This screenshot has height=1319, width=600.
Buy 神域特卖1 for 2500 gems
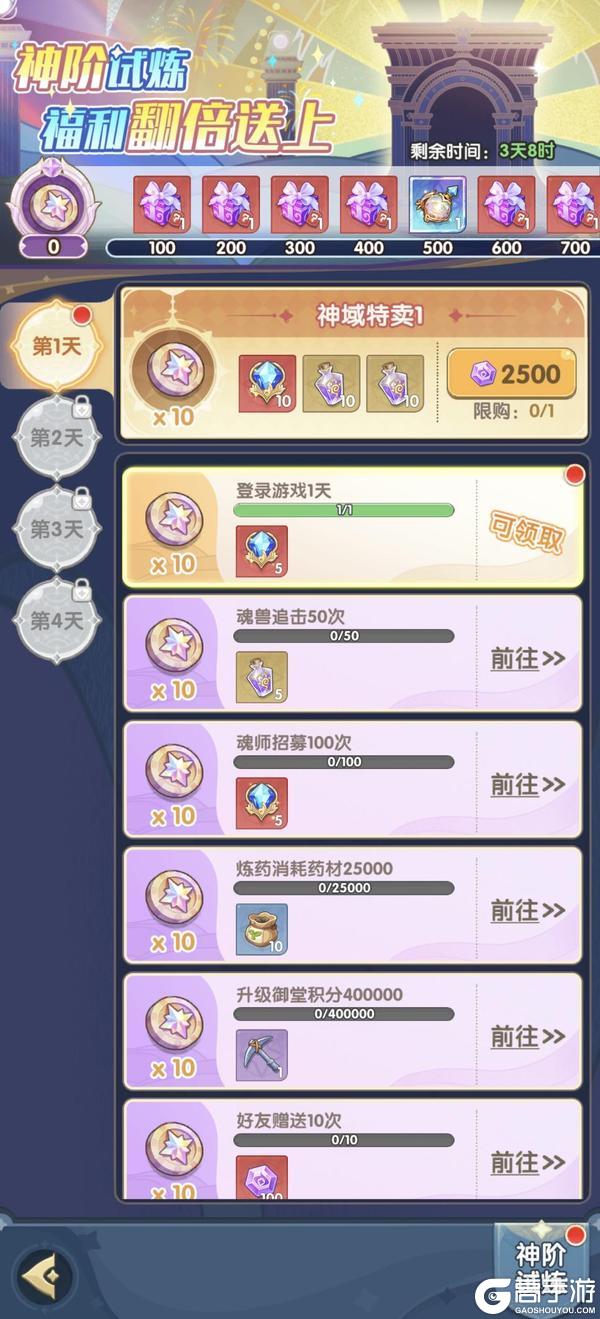point(511,374)
